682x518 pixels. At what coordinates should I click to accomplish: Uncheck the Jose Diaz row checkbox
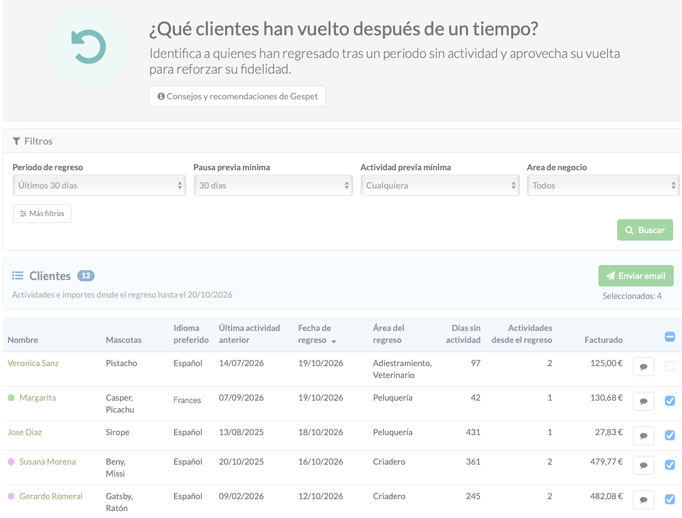tap(670, 435)
